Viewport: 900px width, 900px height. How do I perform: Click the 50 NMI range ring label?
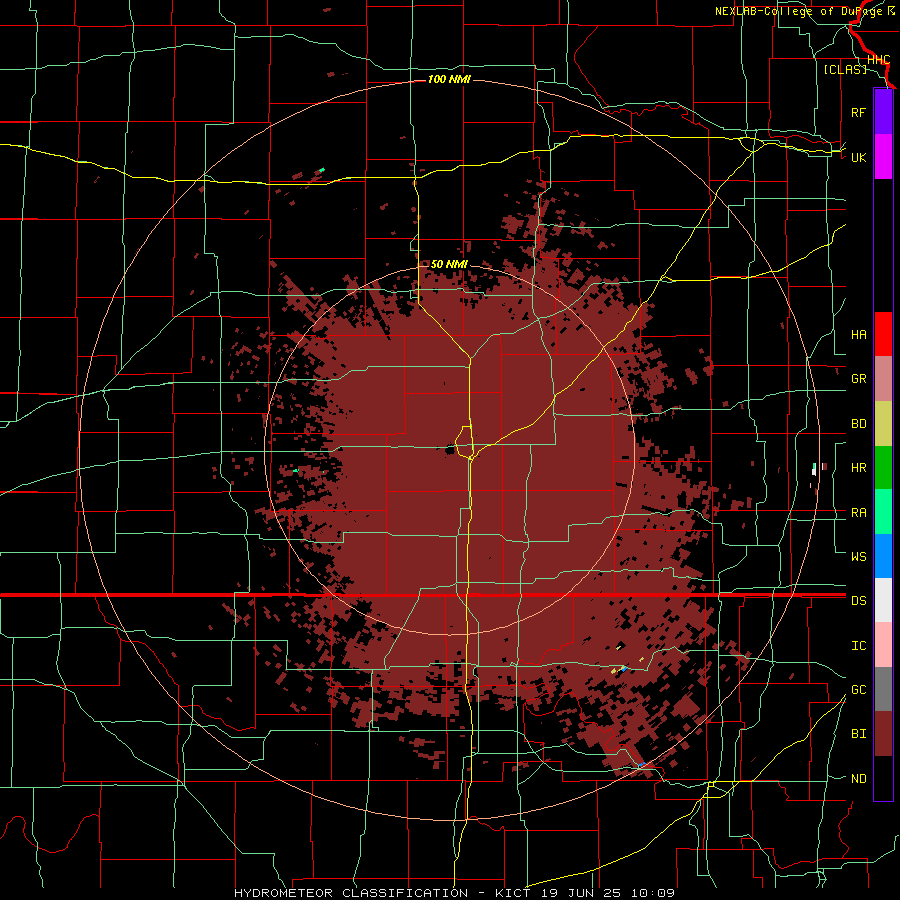point(449,264)
